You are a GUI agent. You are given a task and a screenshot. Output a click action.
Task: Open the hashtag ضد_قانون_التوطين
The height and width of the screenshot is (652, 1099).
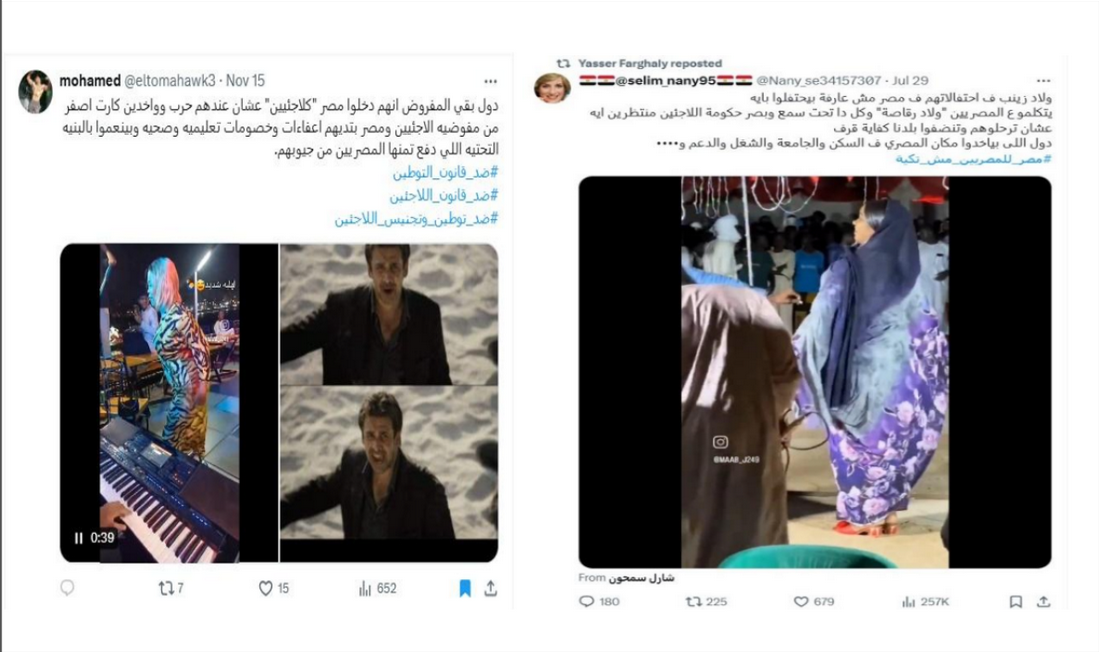click(x=444, y=172)
